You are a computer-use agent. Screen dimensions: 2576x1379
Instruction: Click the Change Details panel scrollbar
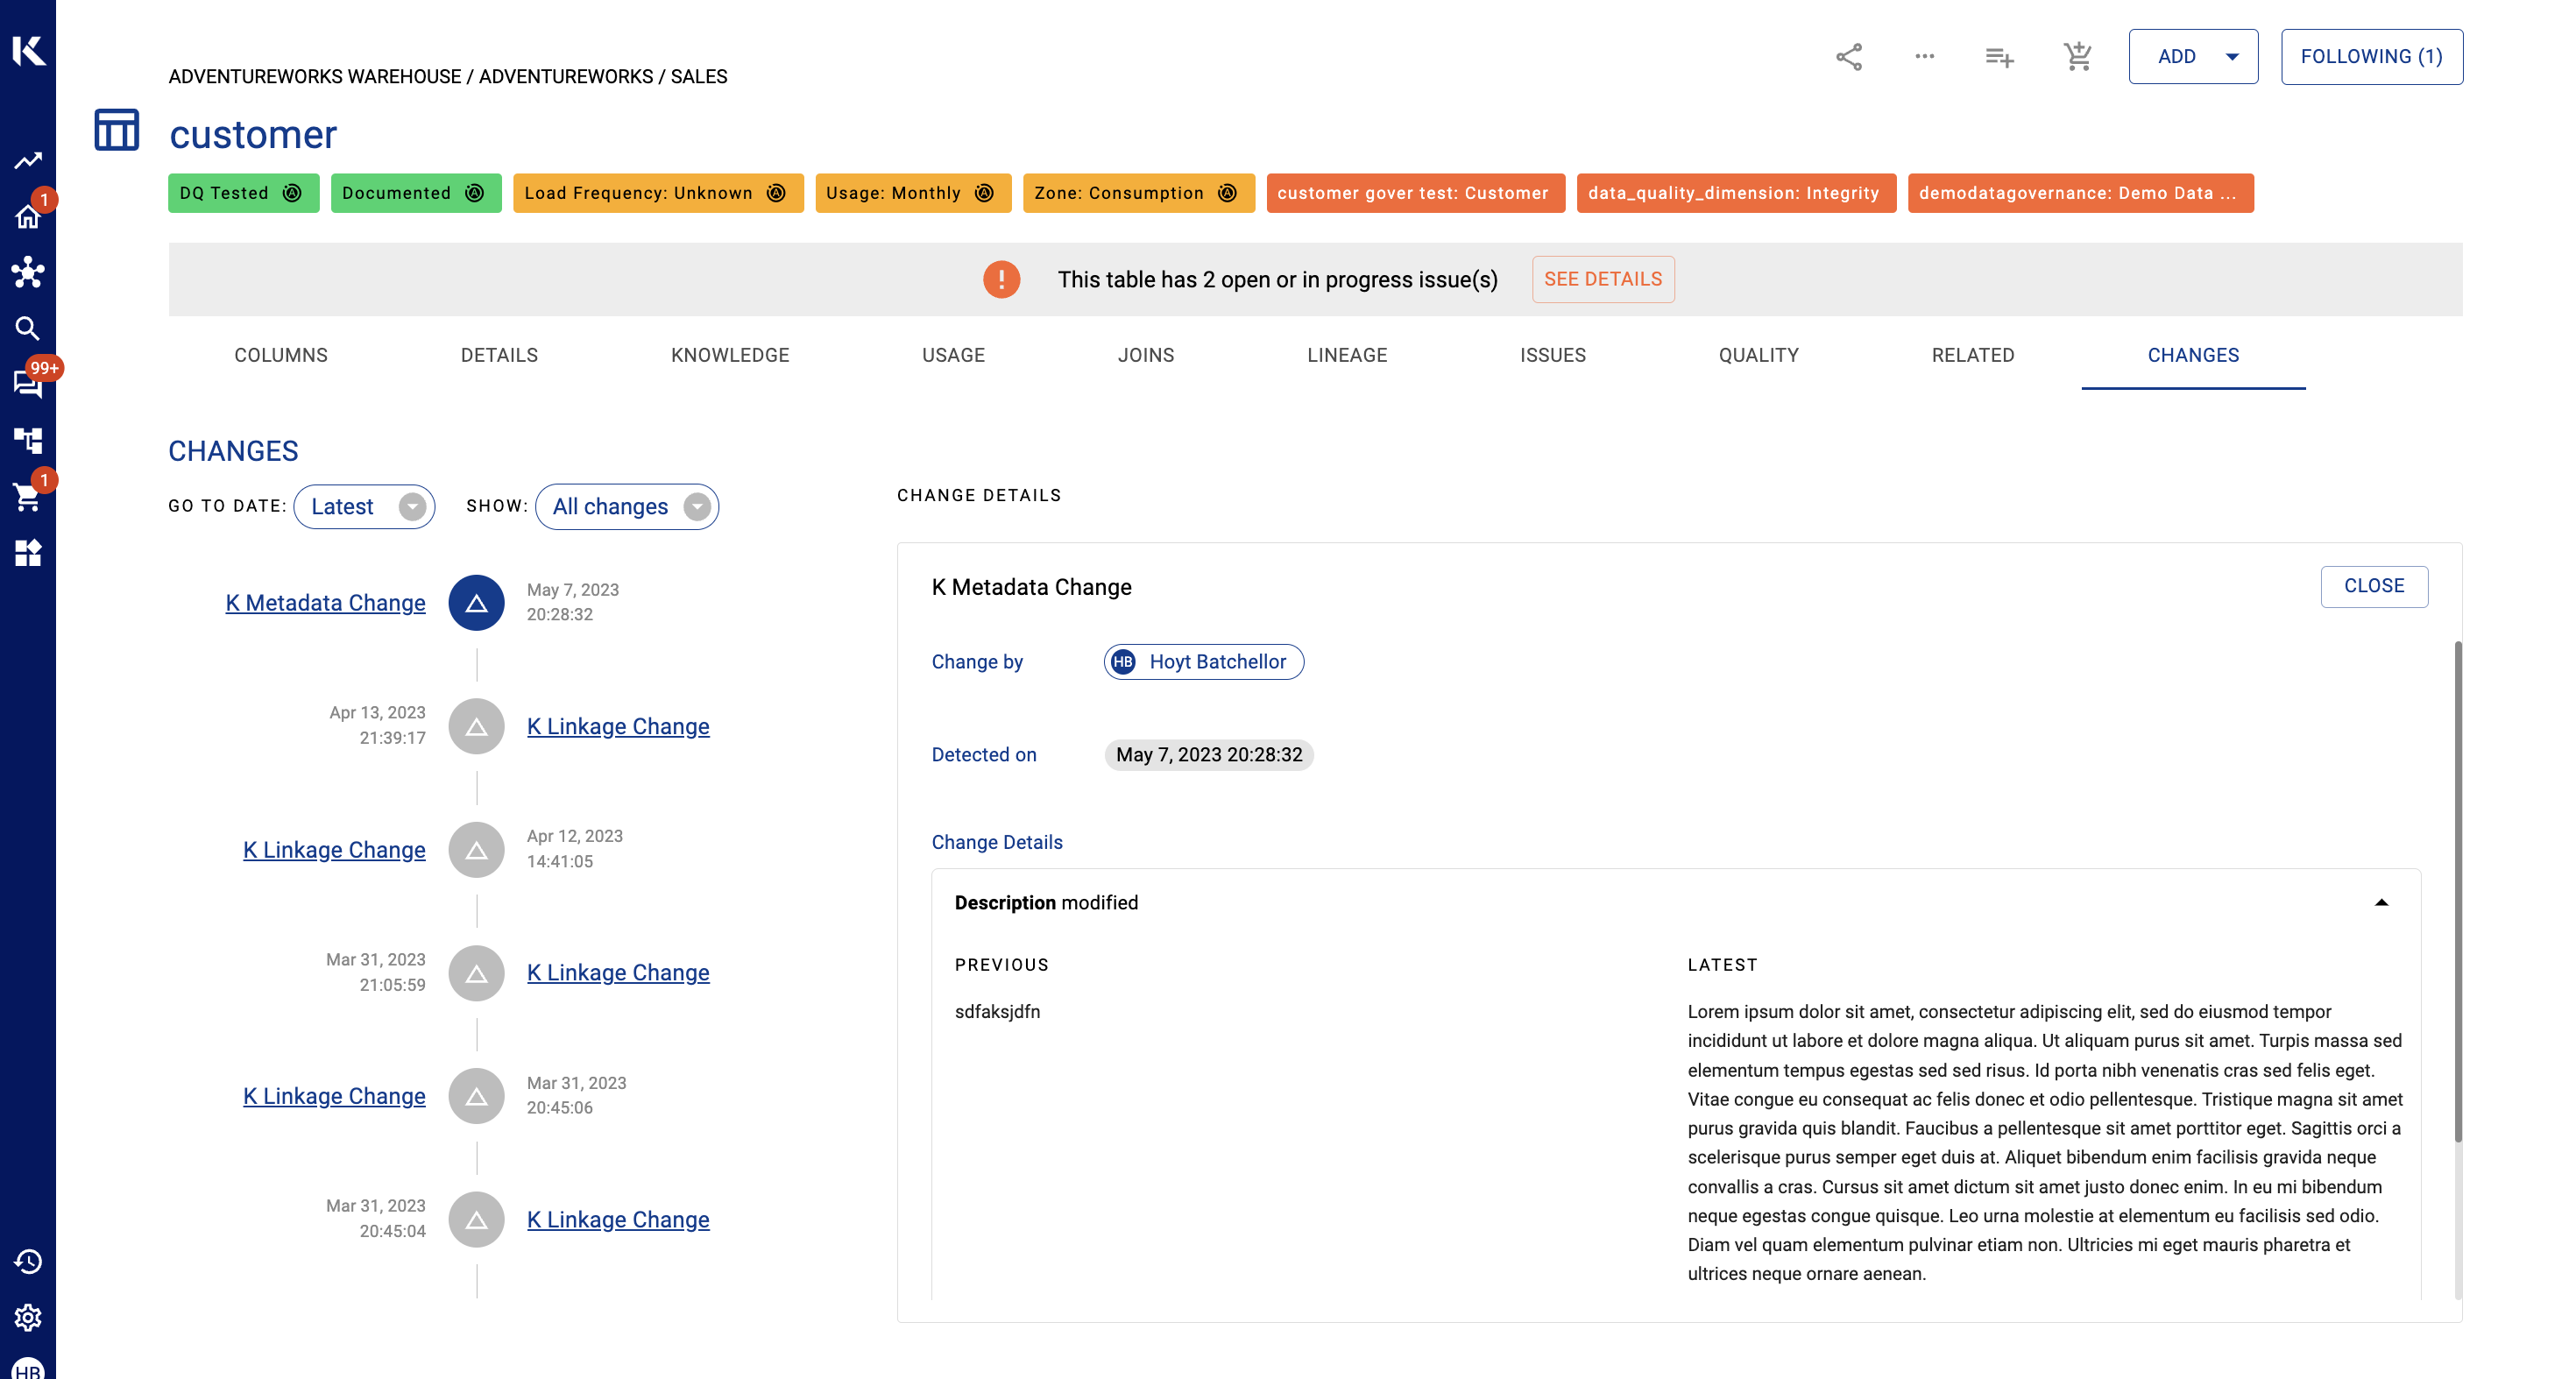[2457, 890]
